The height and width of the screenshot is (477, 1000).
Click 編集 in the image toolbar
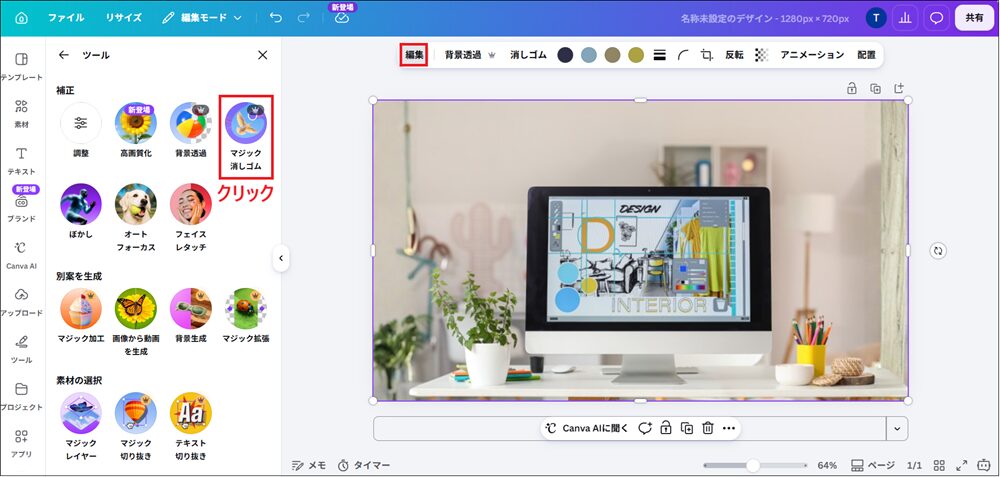tap(414, 55)
